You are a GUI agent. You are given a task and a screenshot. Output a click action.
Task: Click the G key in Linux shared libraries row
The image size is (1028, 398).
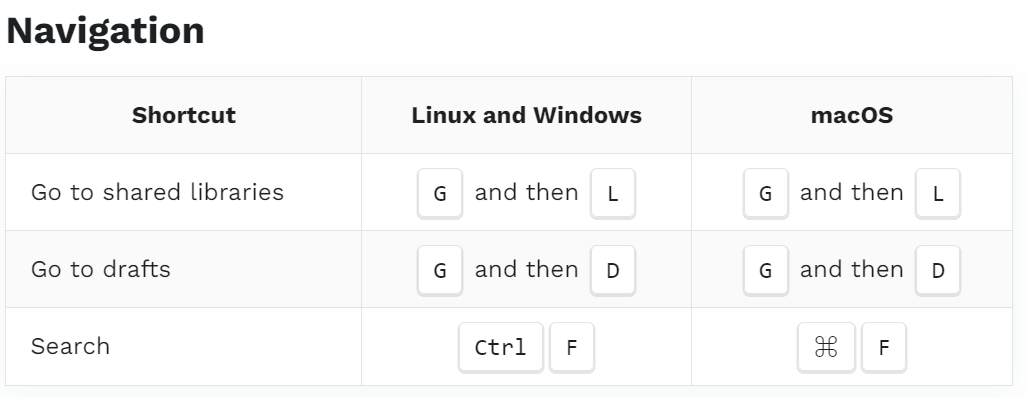440,193
